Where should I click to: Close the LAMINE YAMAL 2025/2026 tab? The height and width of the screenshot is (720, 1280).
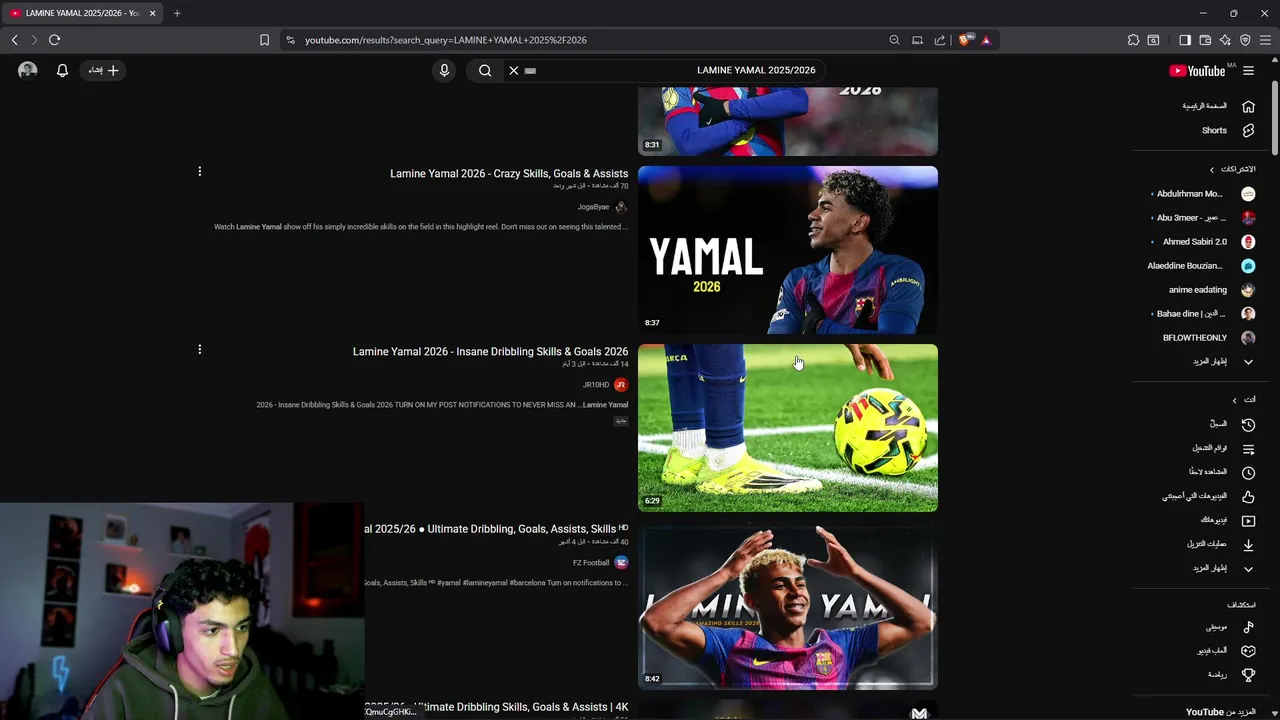pyautogui.click(x=152, y=13)
